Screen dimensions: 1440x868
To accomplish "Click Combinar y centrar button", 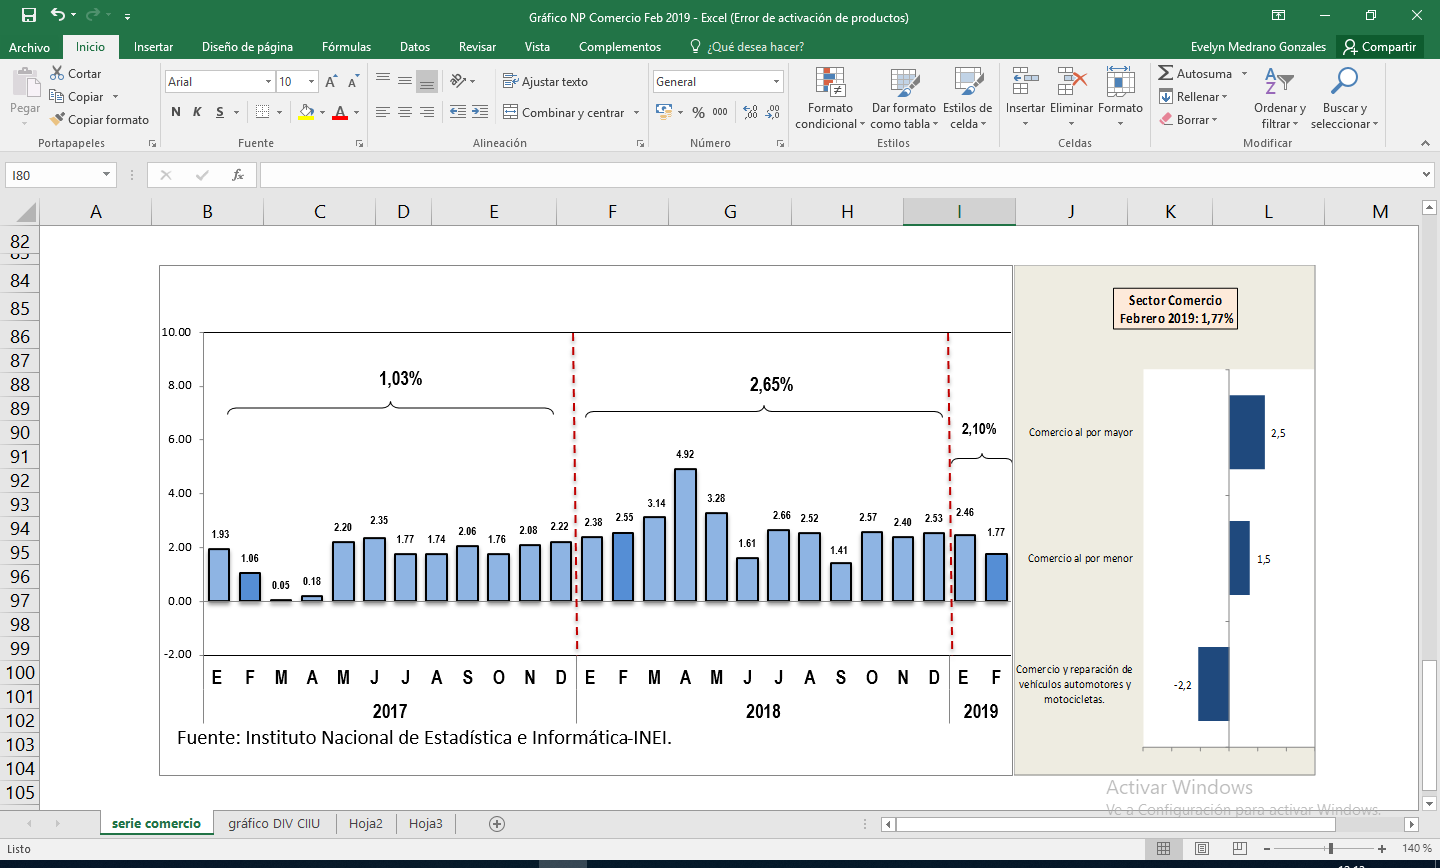I will 564,112.
